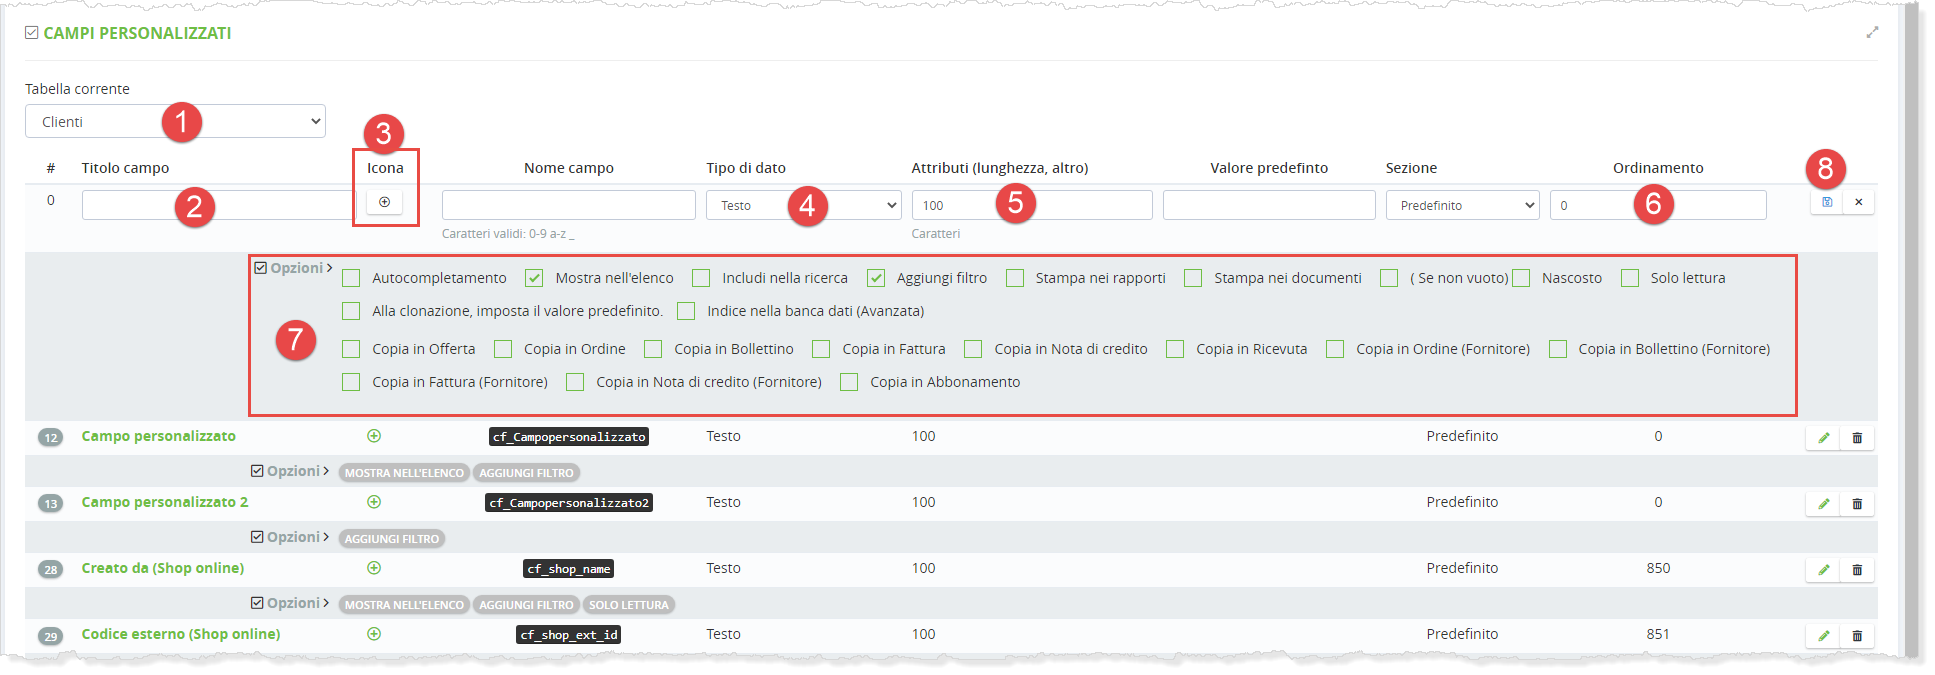
Task: Delete the Codice esterno (Shop online) field
Action: (x=1857, y=636)
